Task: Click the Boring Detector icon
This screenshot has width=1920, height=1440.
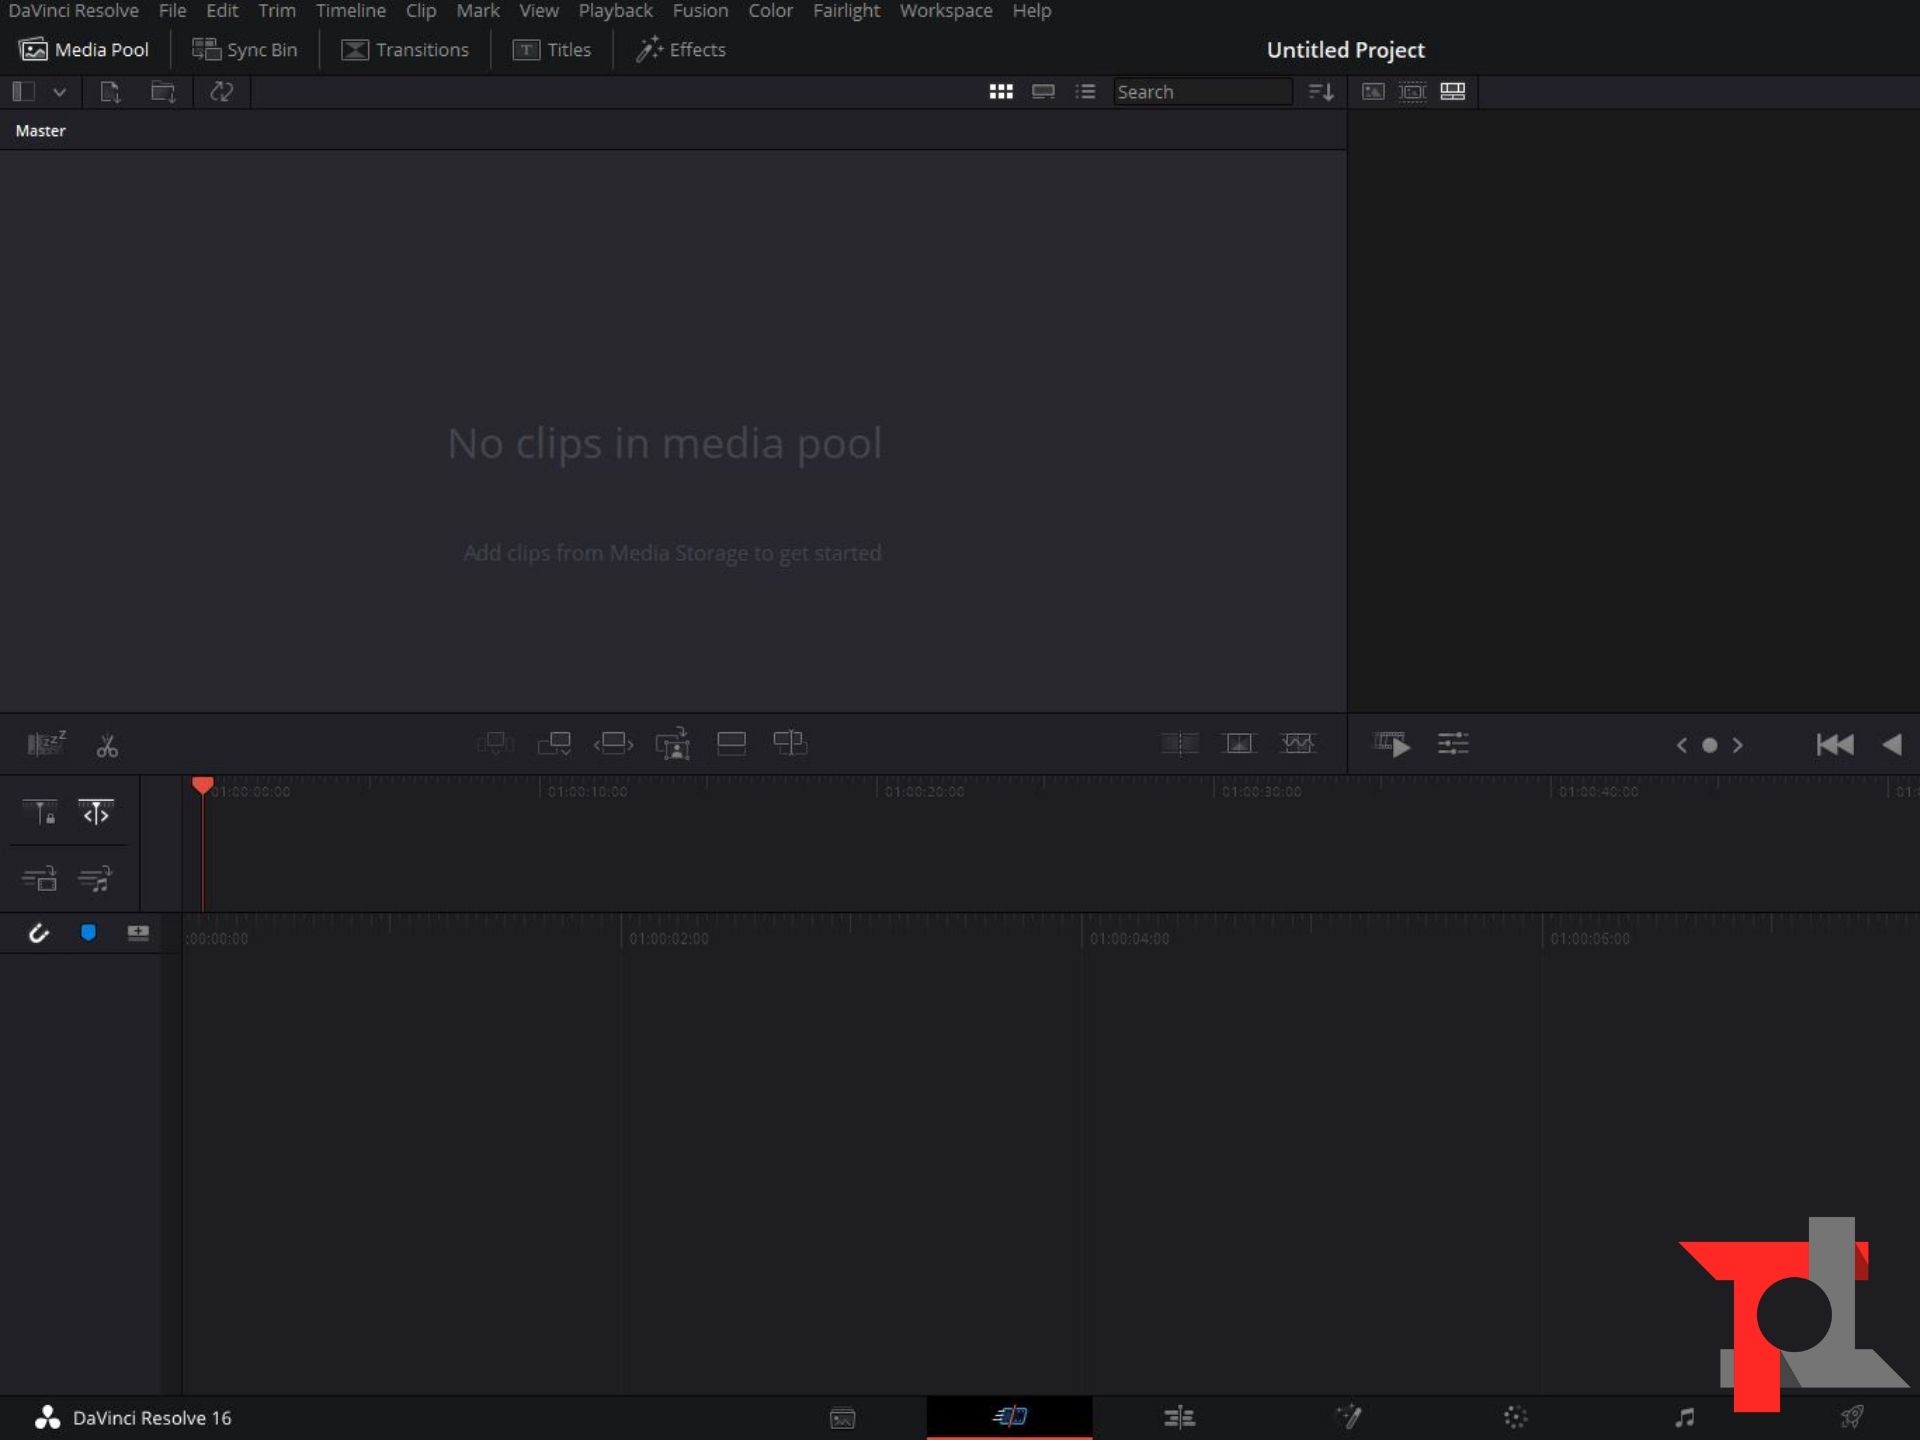Action: click(x=45, y=744)
